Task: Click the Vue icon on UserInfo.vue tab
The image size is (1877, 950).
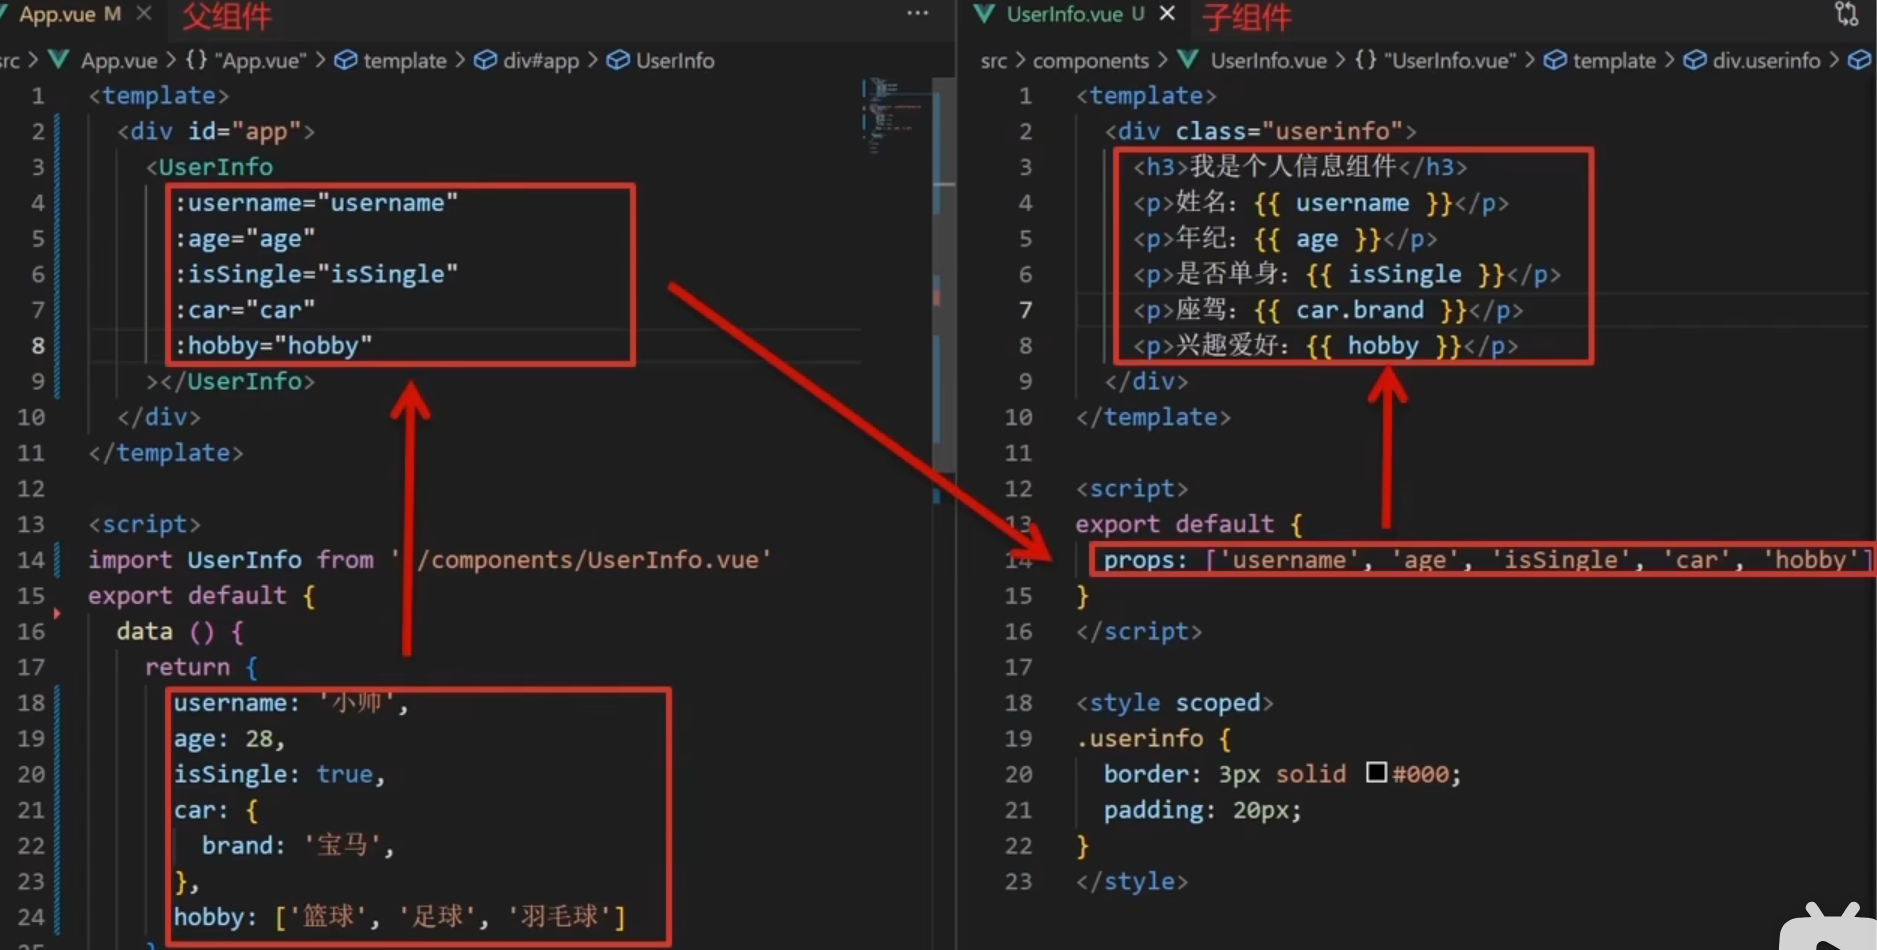Action: click(x=984, y=14)
